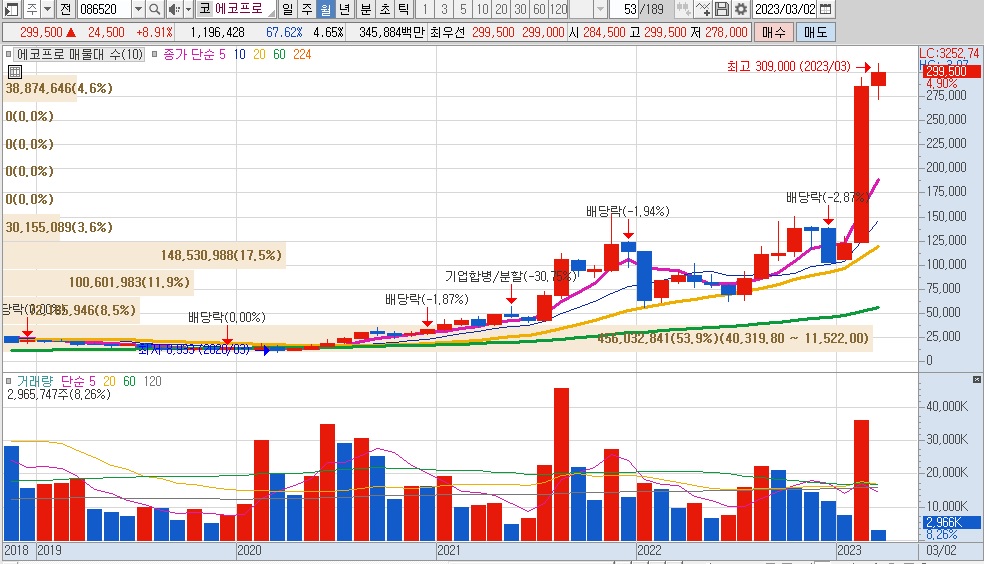The width and height of the screenshot is (984, 564).
Task: Click the 38,874,646(4.6%) volume profile label
Action: pos(59,88)
